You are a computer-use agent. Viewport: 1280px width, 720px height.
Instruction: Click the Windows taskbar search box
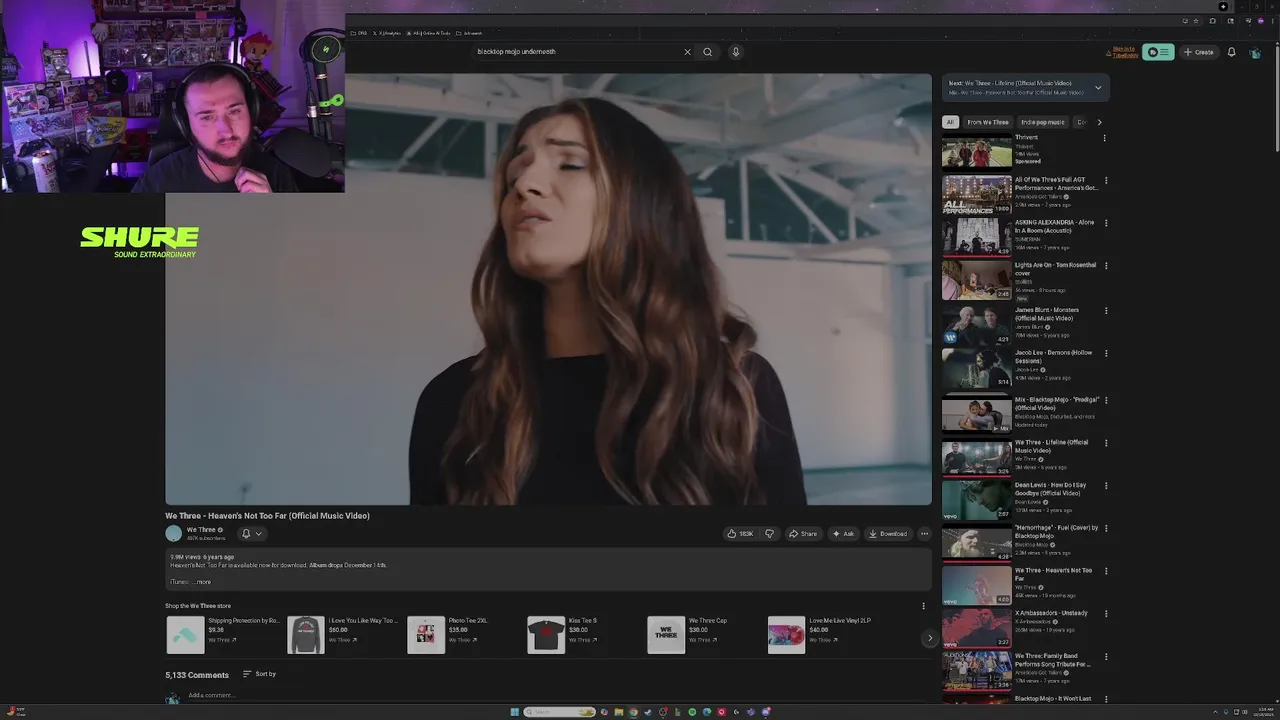click(561, 712)
